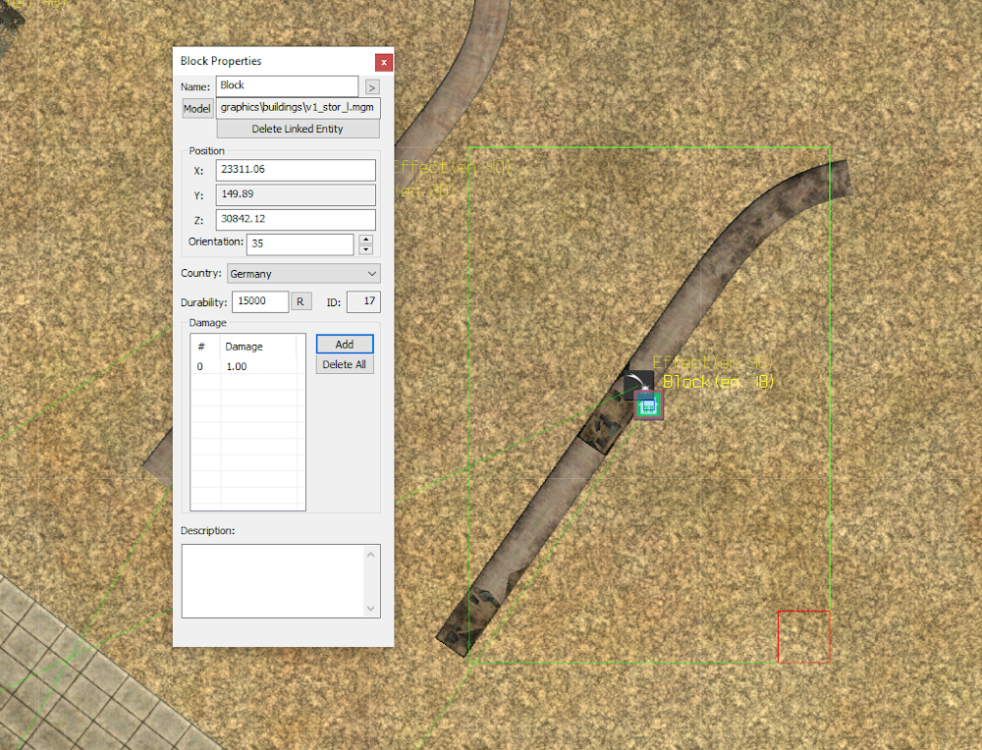The image size is (982, 750).
Task: Click the Damage column header
Action: (x=258, y=346)
